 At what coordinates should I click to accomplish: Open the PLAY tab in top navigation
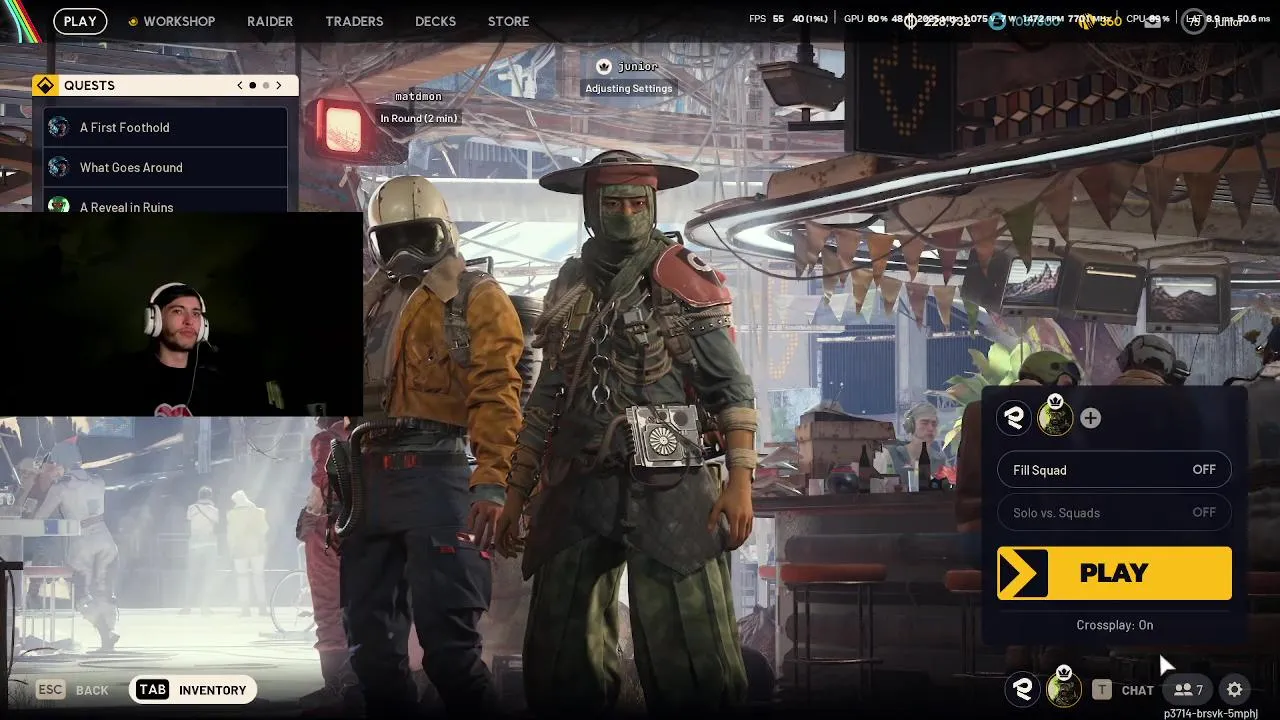[80, 21]
